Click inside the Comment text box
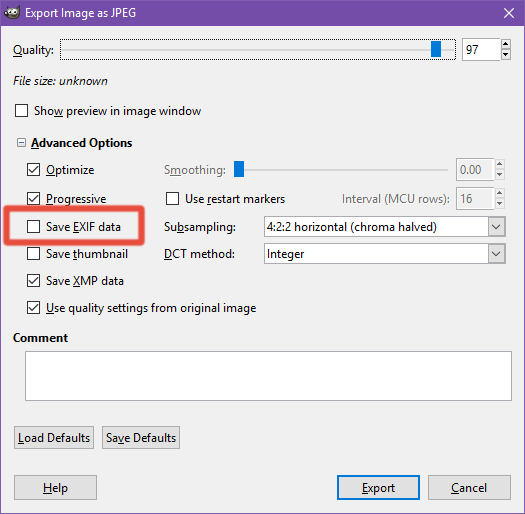The width and height of the screenshot is (525, 514). click(268, 376)
